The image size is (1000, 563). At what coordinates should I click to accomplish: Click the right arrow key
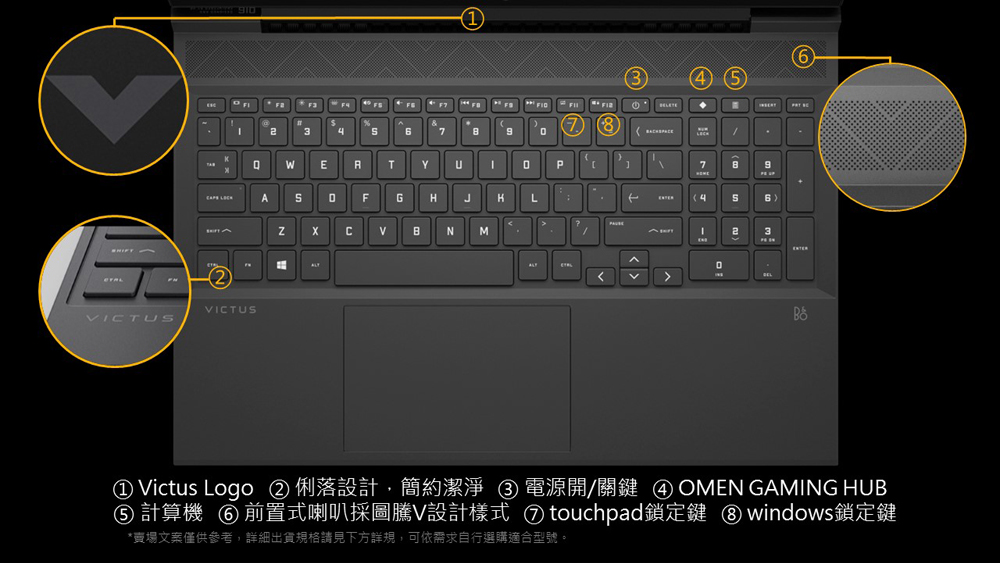click(668, 277)
